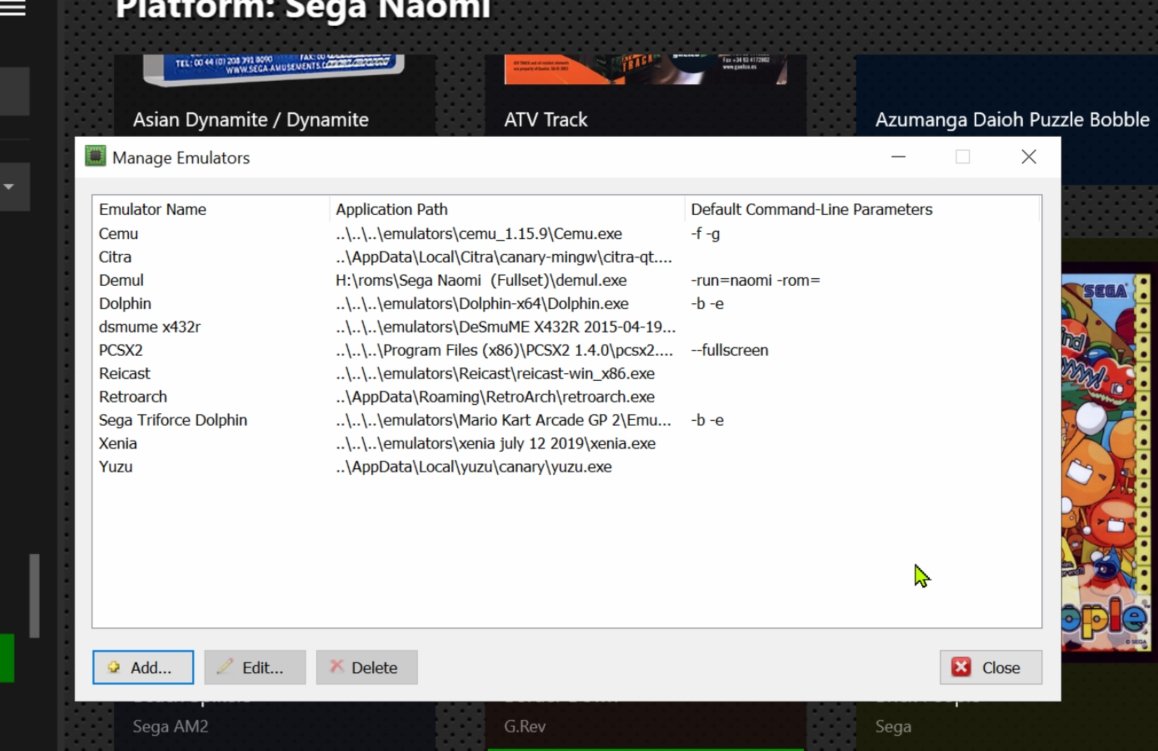Close the Manage Emulators dialog via Close button
The height and width of the screenshot is (751, 1158).
[991, 668]
